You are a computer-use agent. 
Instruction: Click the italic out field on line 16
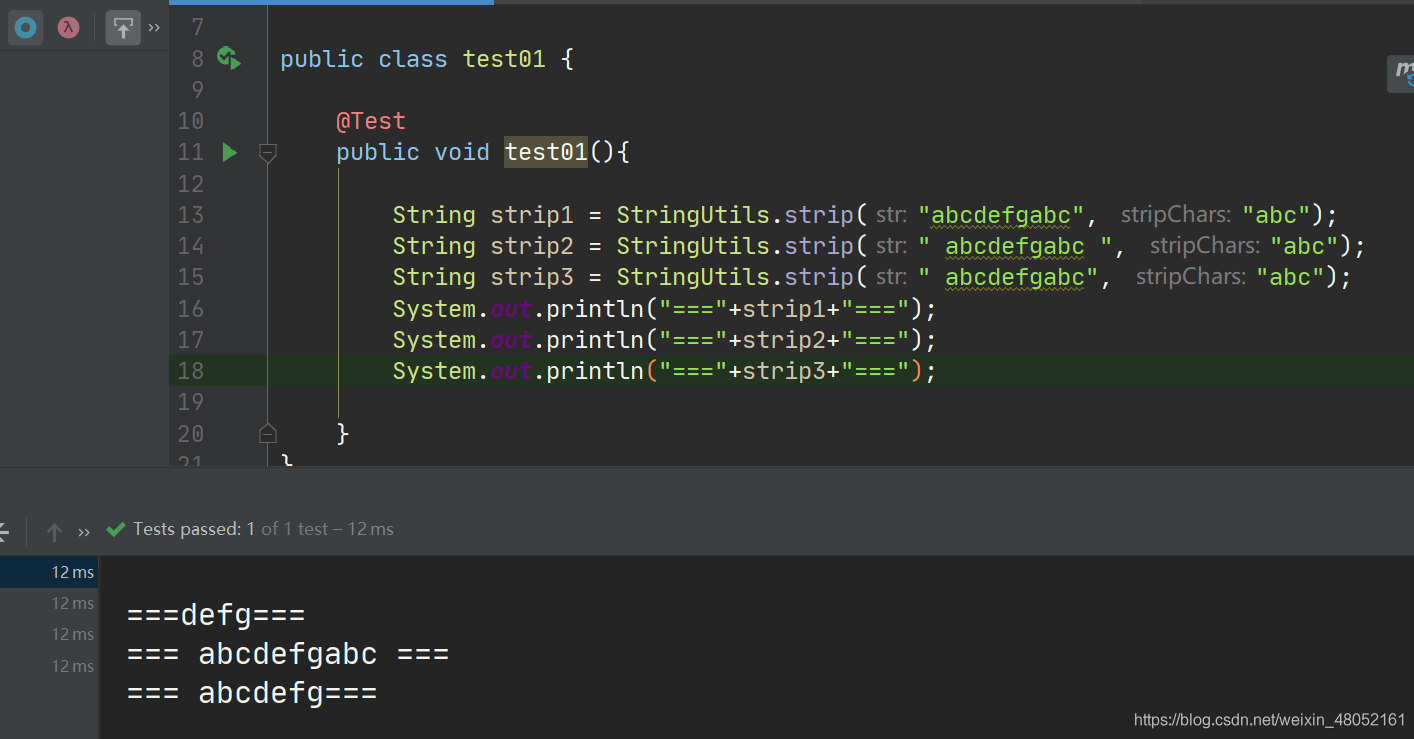(x=511, y=309)
